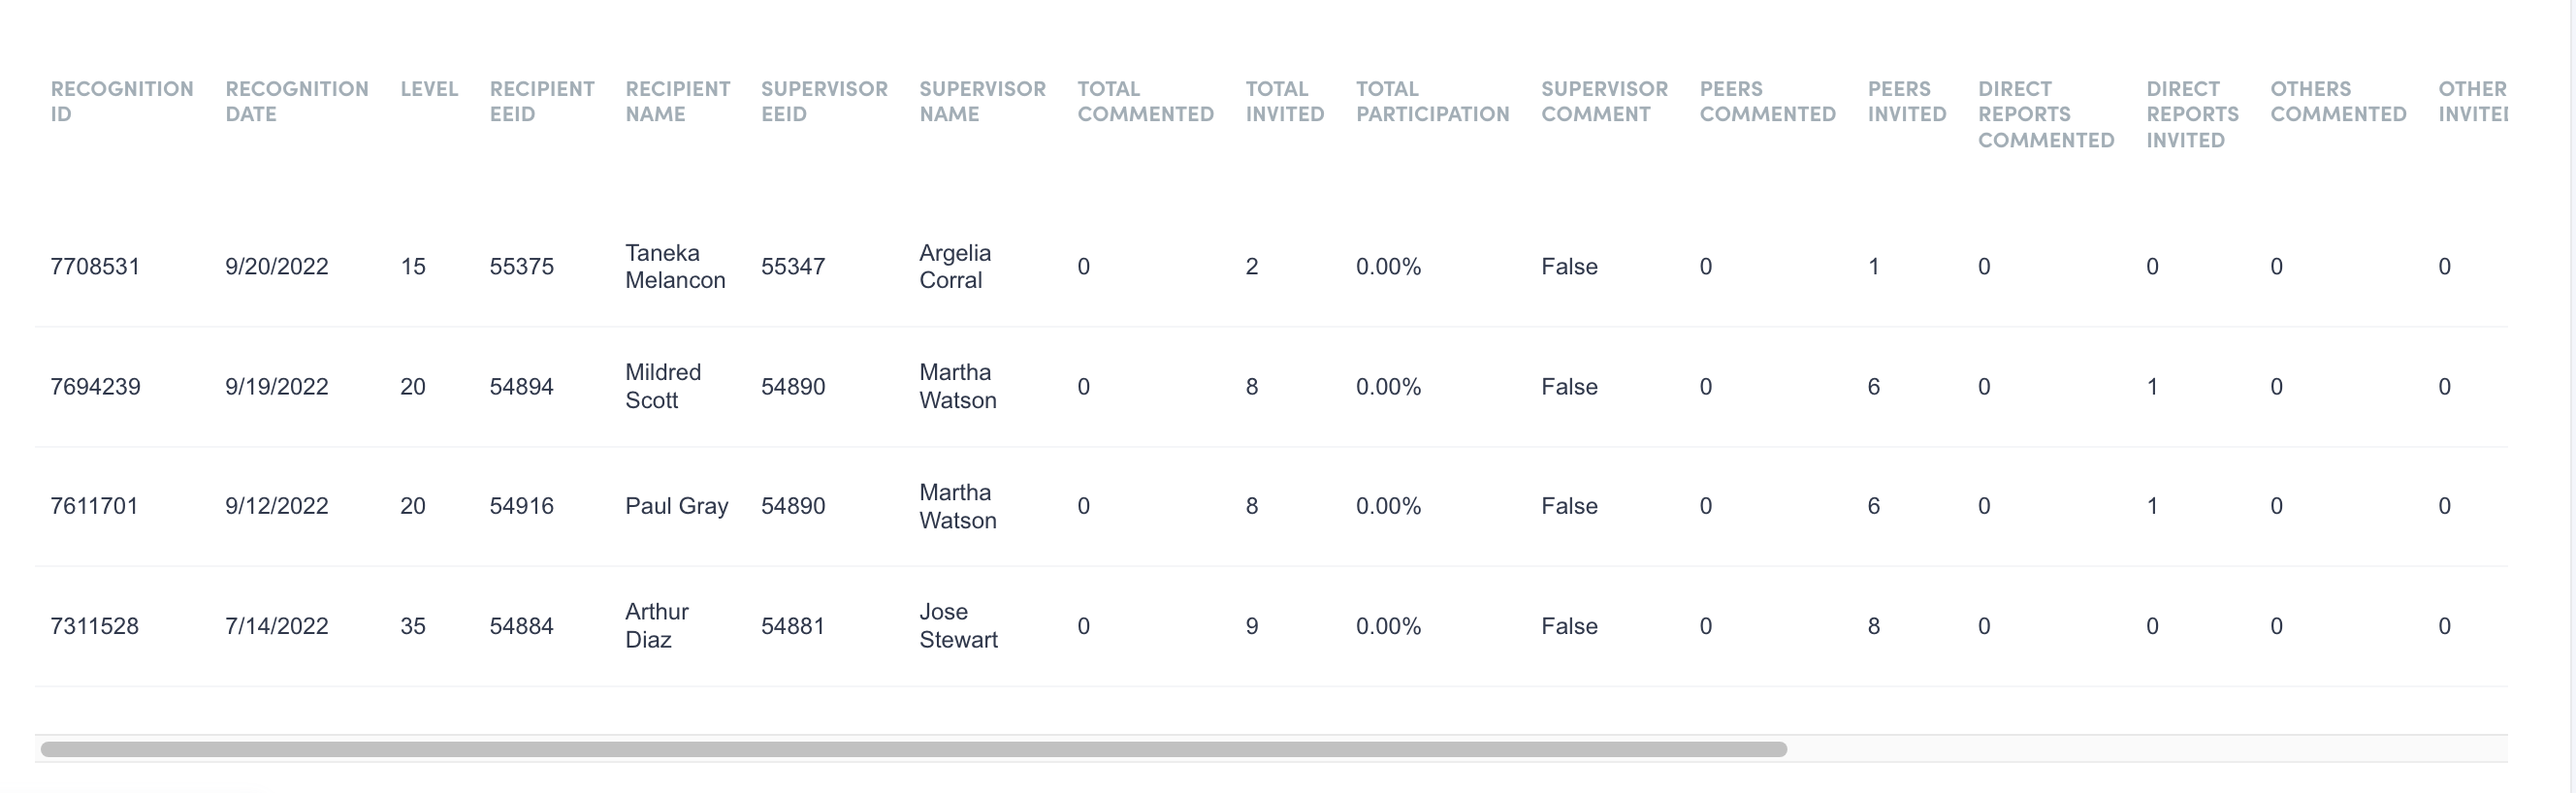2576x793 pixels.
Task: Click recognition ID 7694239 cell
Action: (x=95, y=387)
